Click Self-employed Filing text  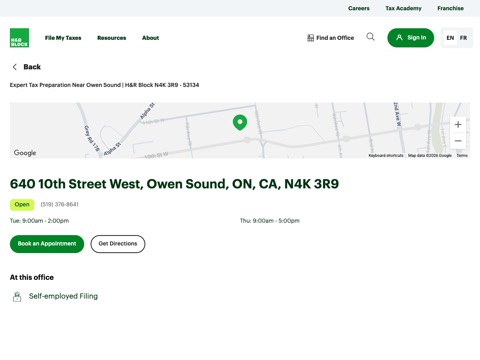[x=63, y=296]
